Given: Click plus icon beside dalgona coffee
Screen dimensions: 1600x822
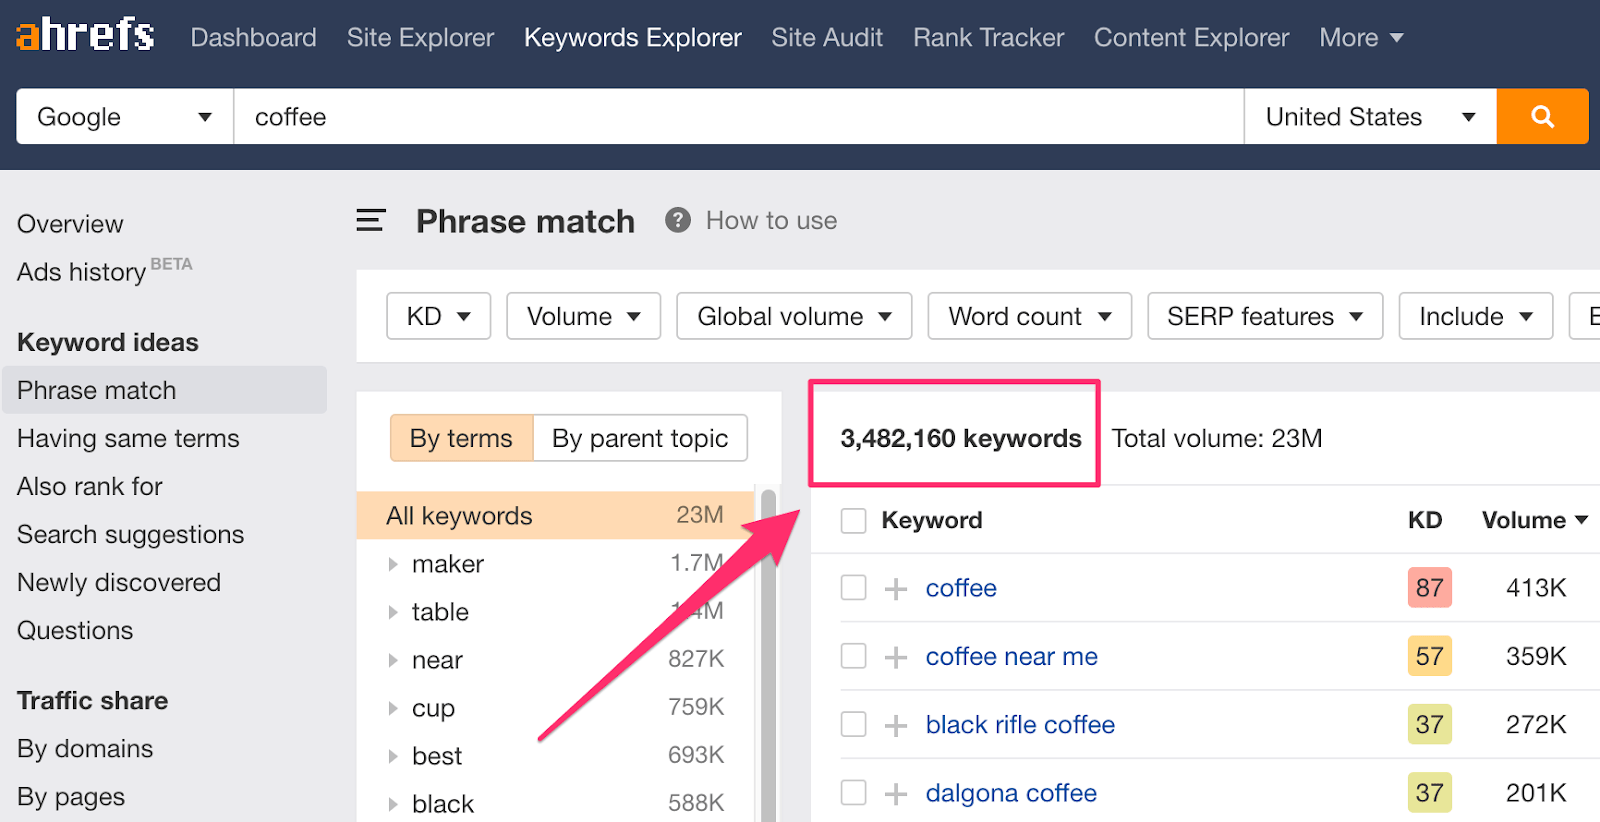Looking at the screenshot, I should (x=896, y=793).
